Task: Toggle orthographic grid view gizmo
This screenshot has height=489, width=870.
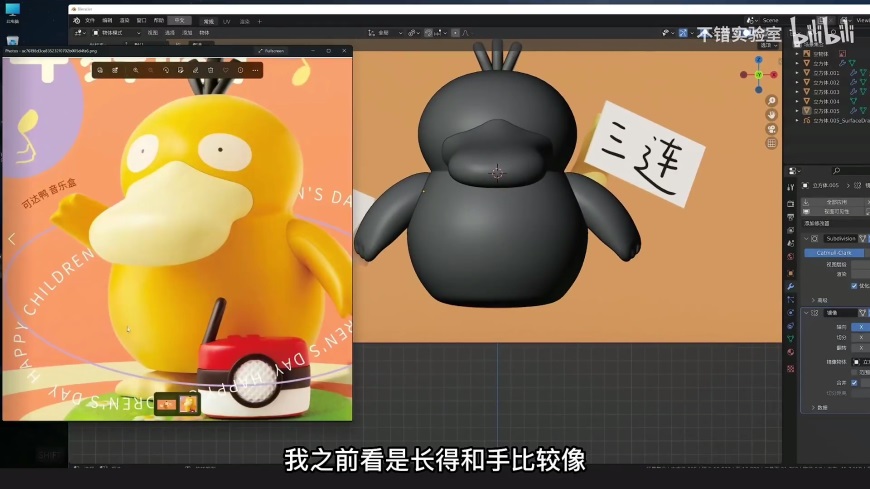Action: [x=771, y=143]
